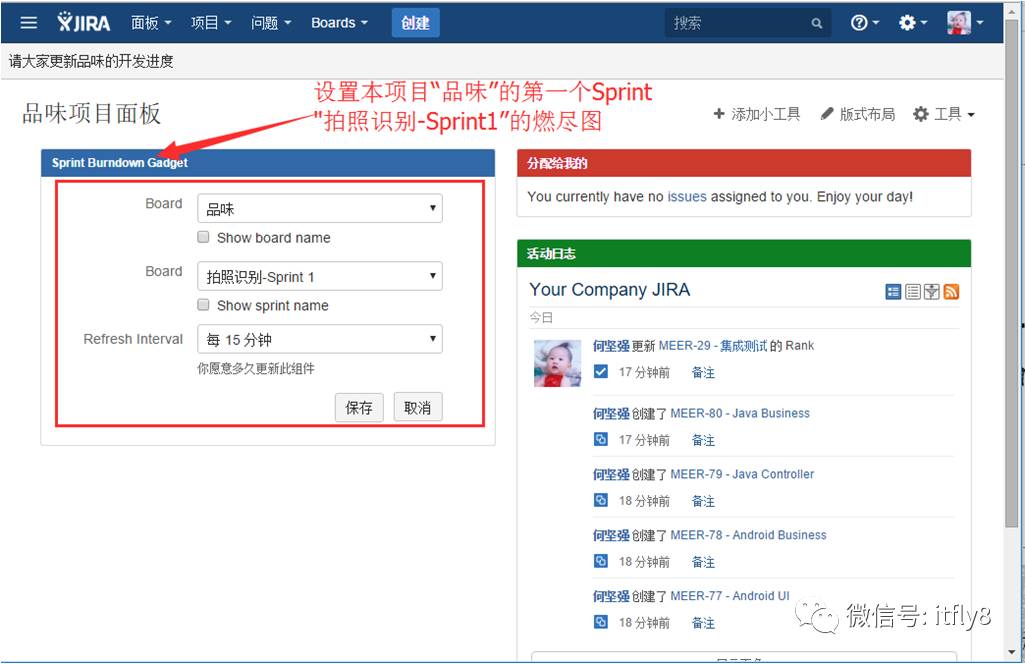The width and height of the screenshot is (1025, 664).
Task: Click the Your Company JIRA heading
Action: click(x=609, y=290)
